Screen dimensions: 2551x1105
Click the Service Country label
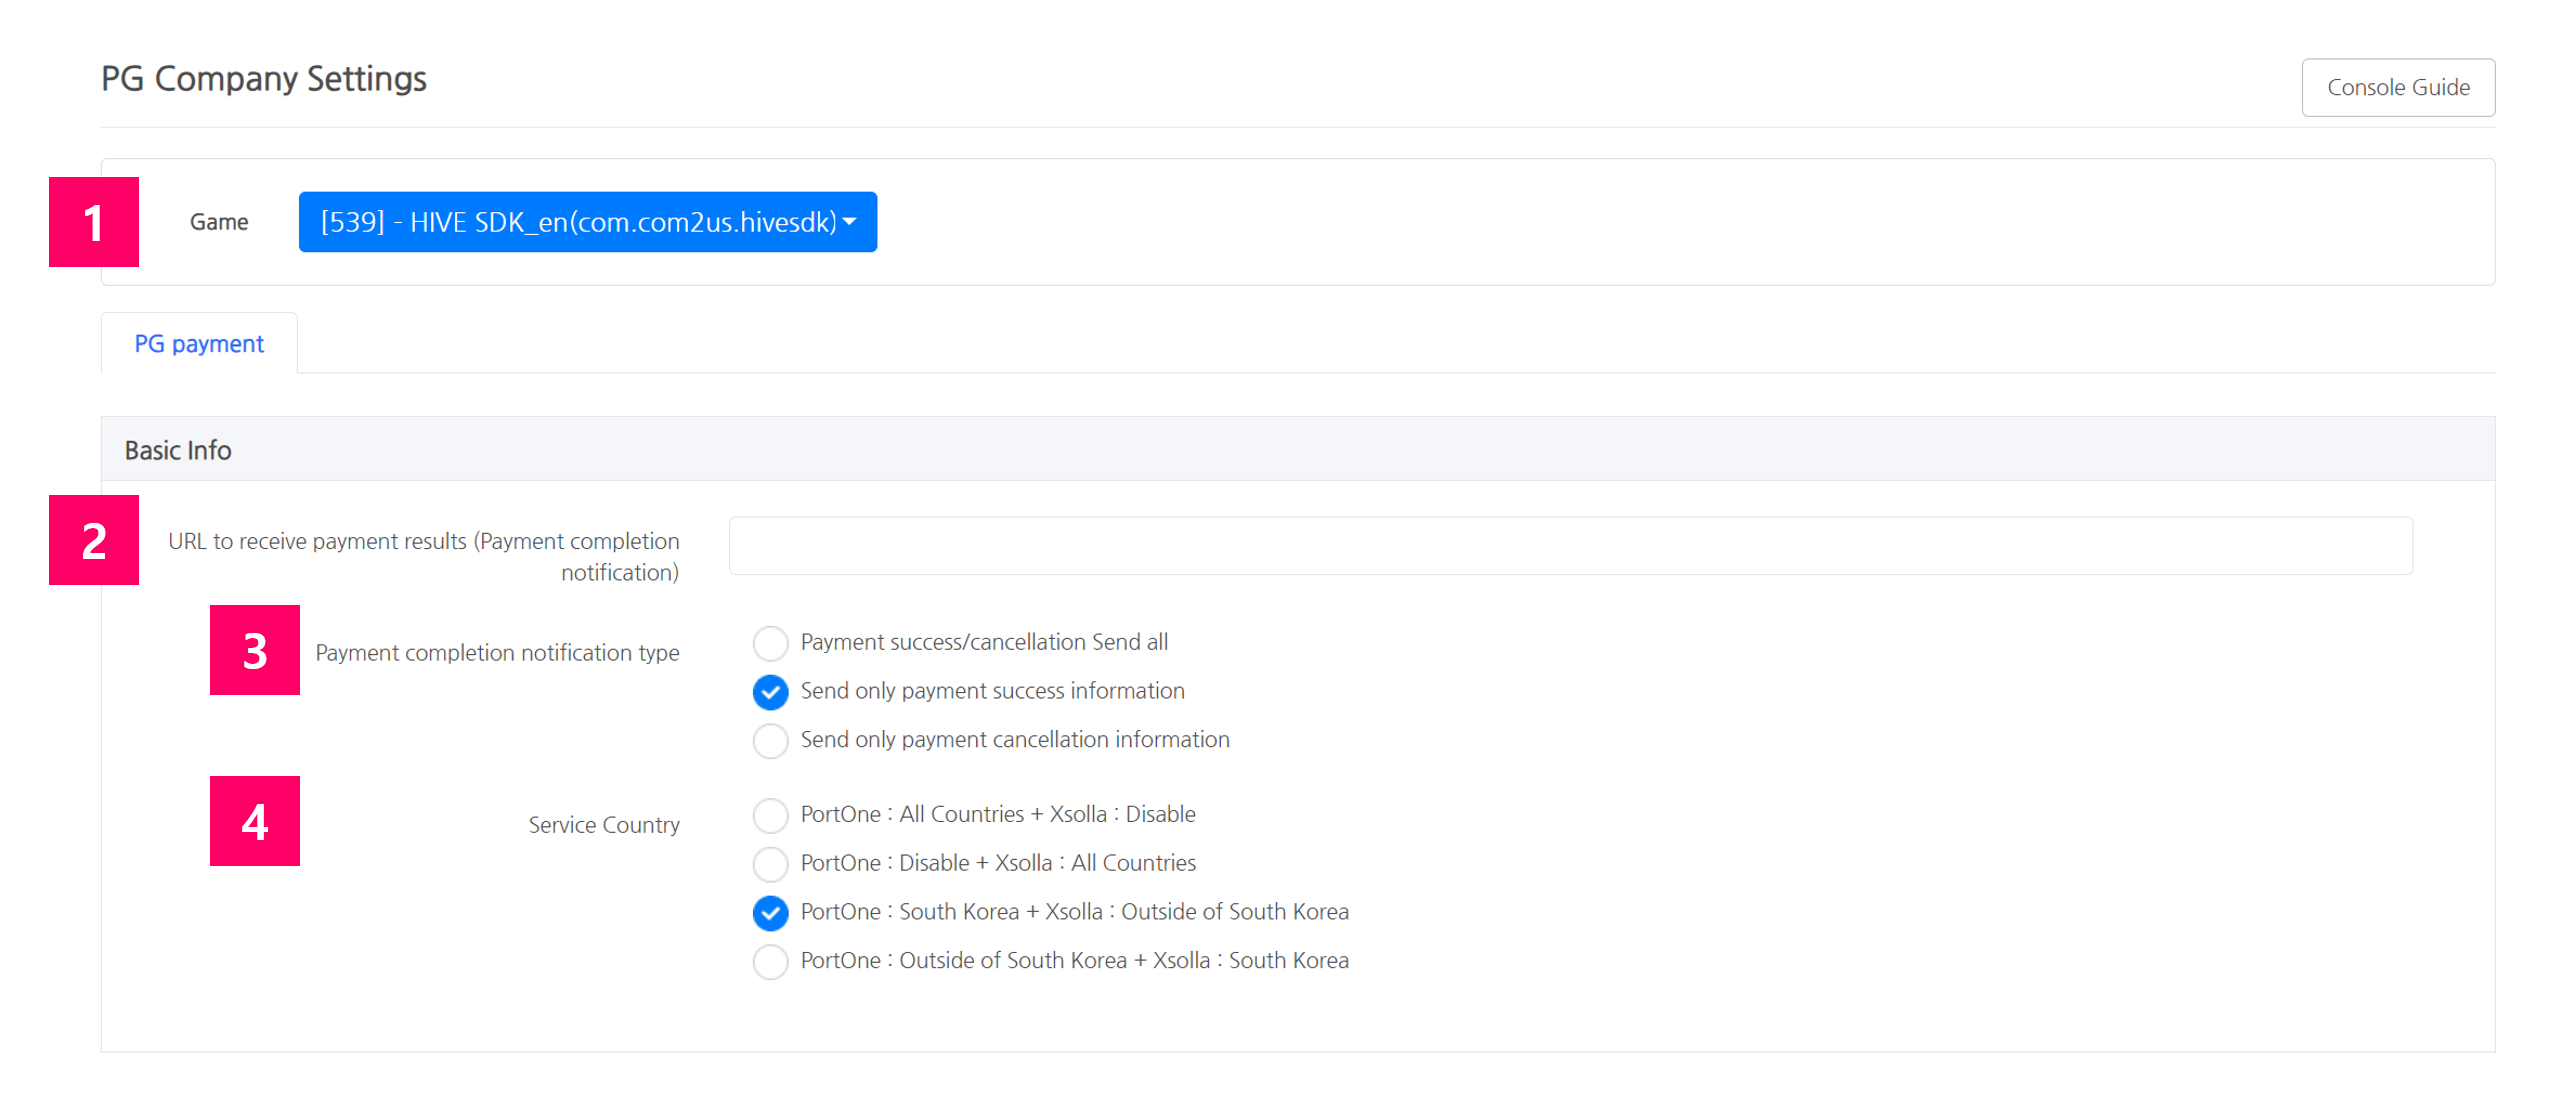[x=604, y=825]
